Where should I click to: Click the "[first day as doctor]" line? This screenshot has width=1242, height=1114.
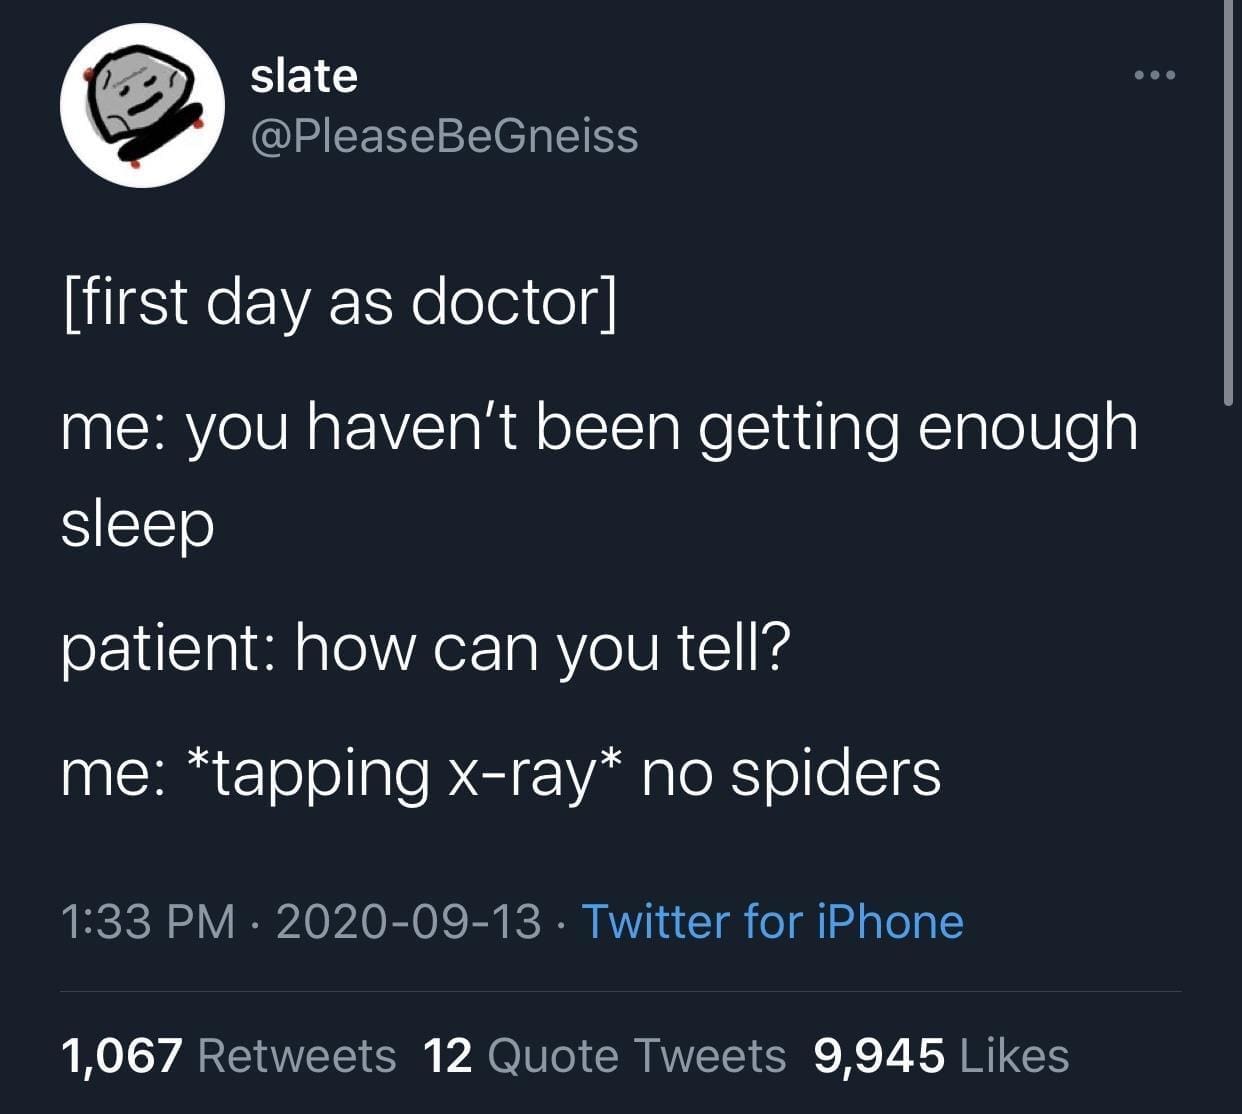340,301
